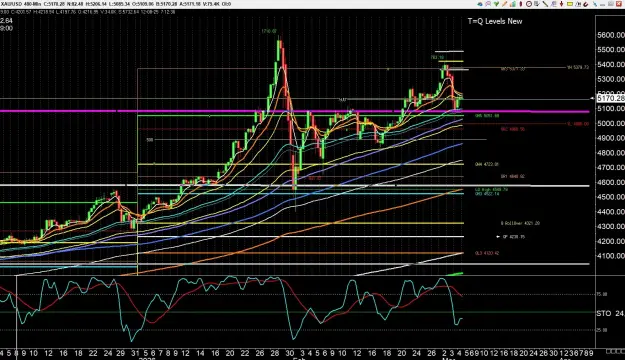This screenshot has height=360, width=625.
Task: Select the thick white horizontal line near 4580
Action: [x=295, y=185]
